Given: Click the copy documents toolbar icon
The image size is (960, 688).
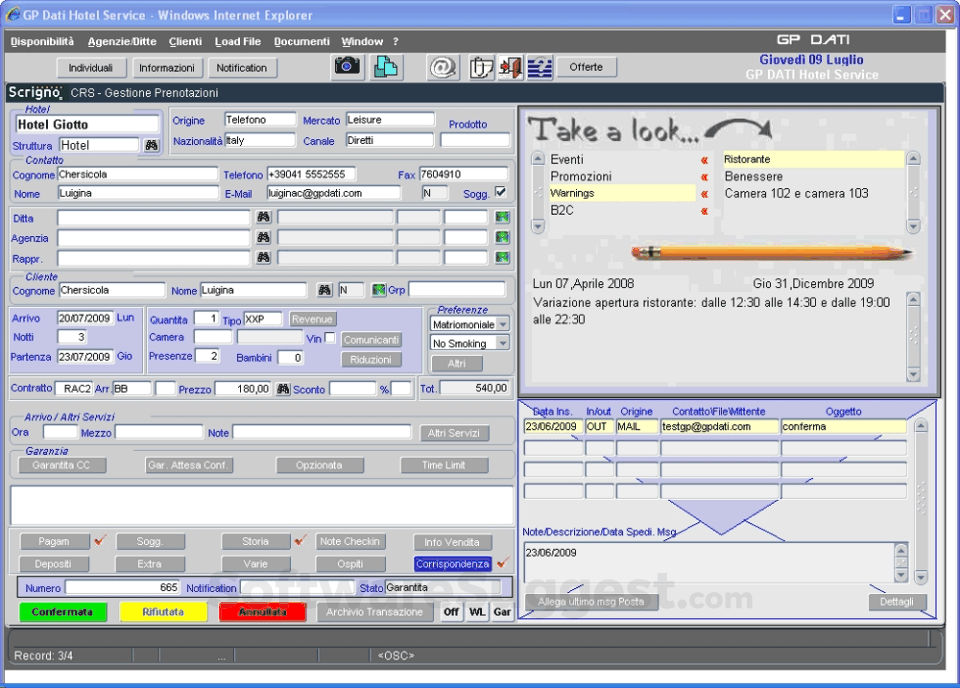Looking at the screenshot, I should point(386,66).
